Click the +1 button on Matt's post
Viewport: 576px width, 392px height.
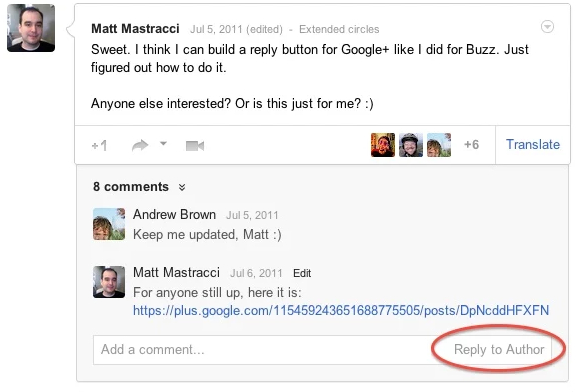pos(99,145)
